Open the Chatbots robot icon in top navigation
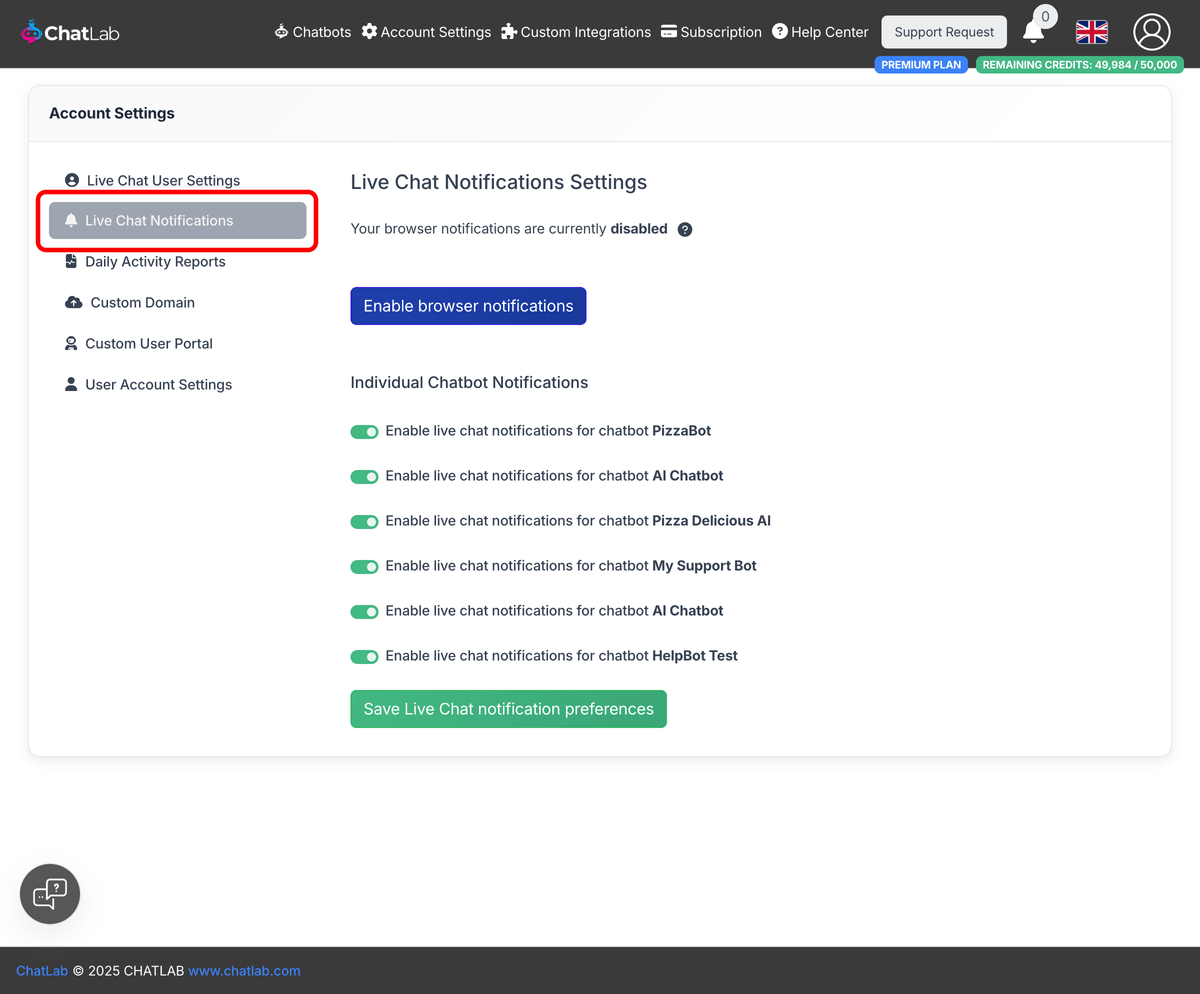This screenshot has width=1200, height=994. pos(279,31)
